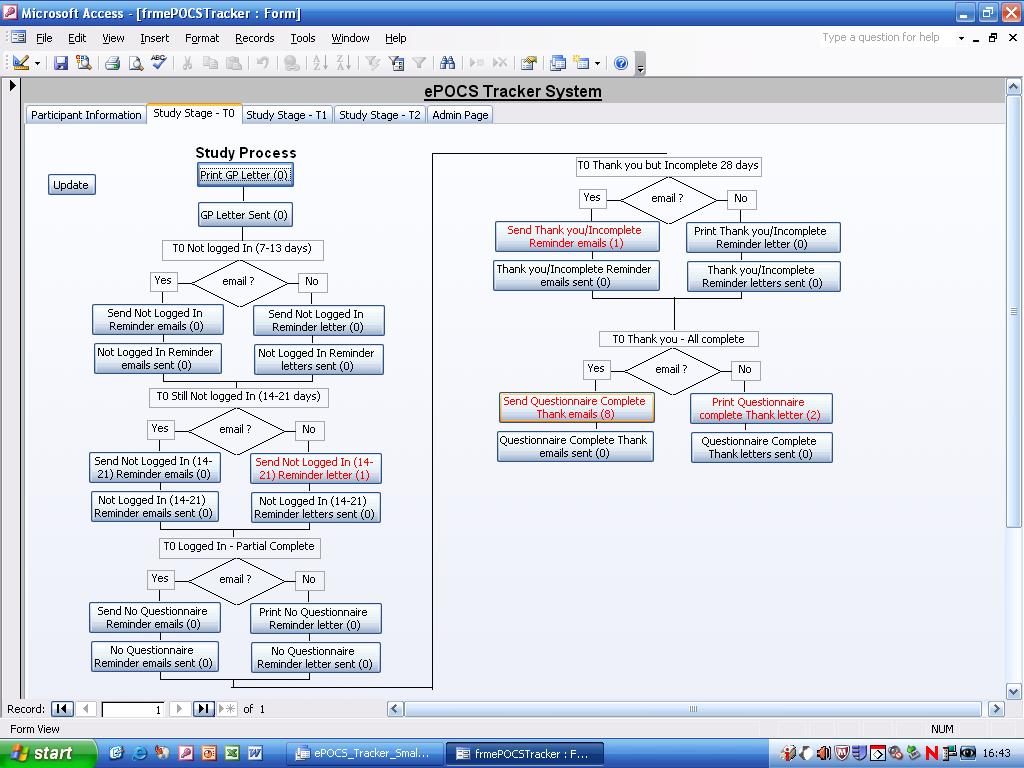The height and width of the screenshot is (768, 1024).
Task: Switch to Study Stage - T1 tab
Action: (x=286, y=115)
